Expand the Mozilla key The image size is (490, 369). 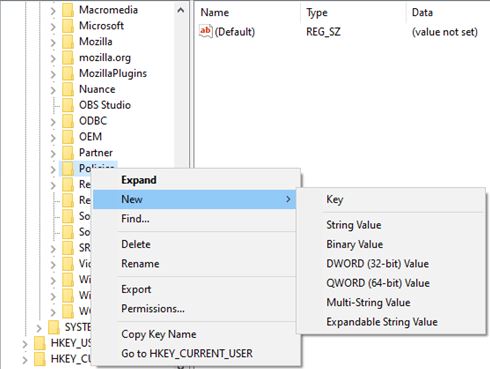[x=53, y=43]
